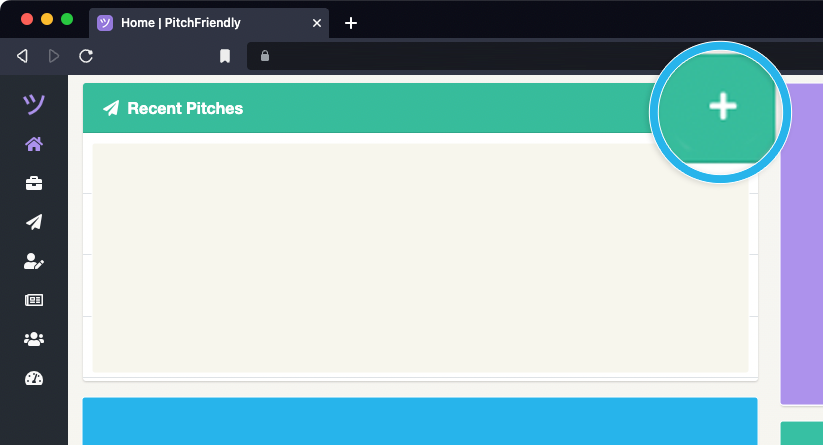Click paper plane icon beside Recent Pitches
This screenshot has width=823, height=445.
pos(111,108)
